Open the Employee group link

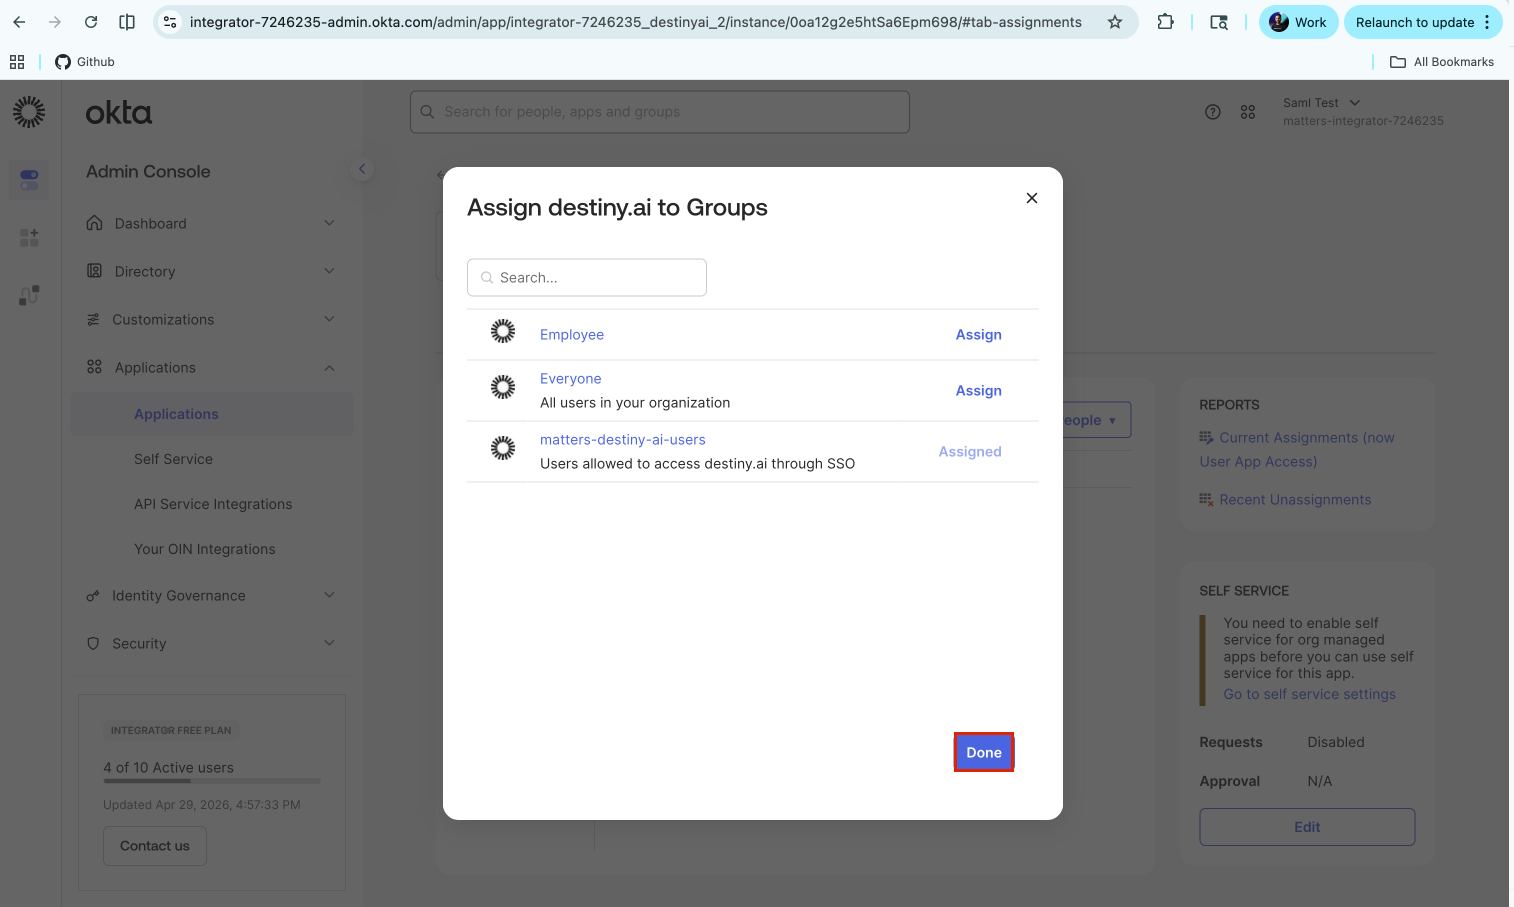click(572, 335)
